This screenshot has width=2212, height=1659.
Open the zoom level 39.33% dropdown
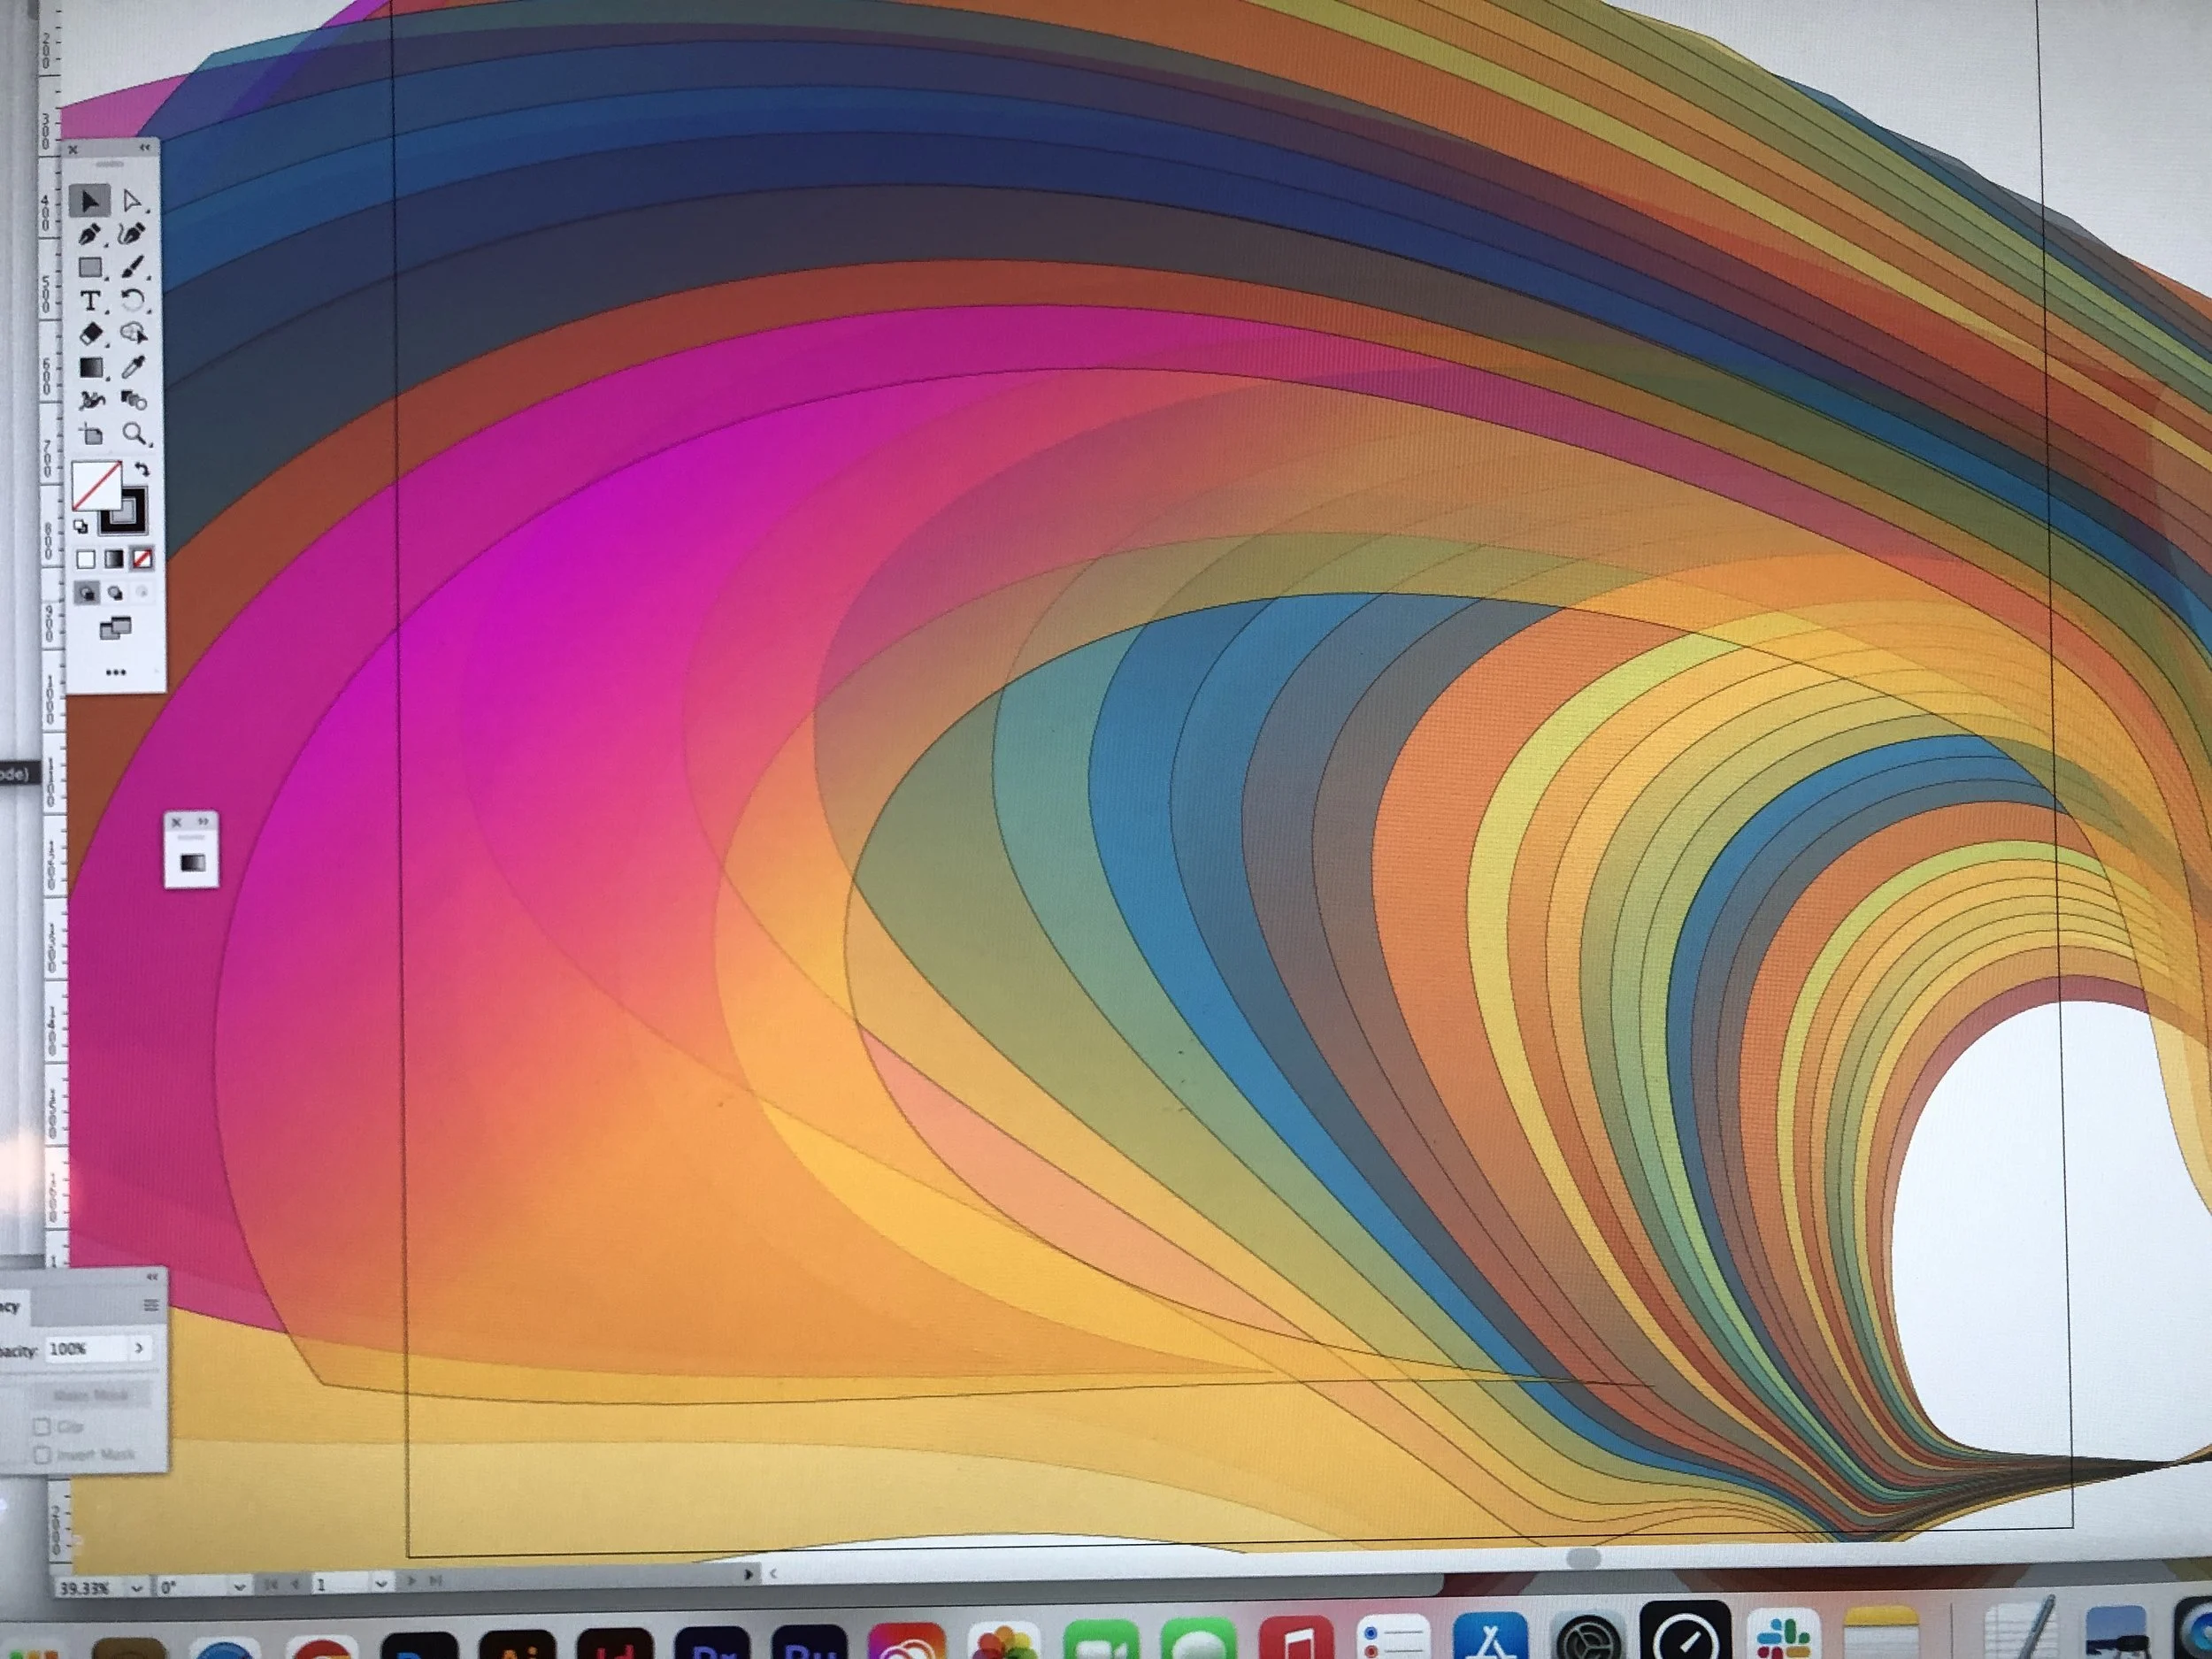[136, 1587]
